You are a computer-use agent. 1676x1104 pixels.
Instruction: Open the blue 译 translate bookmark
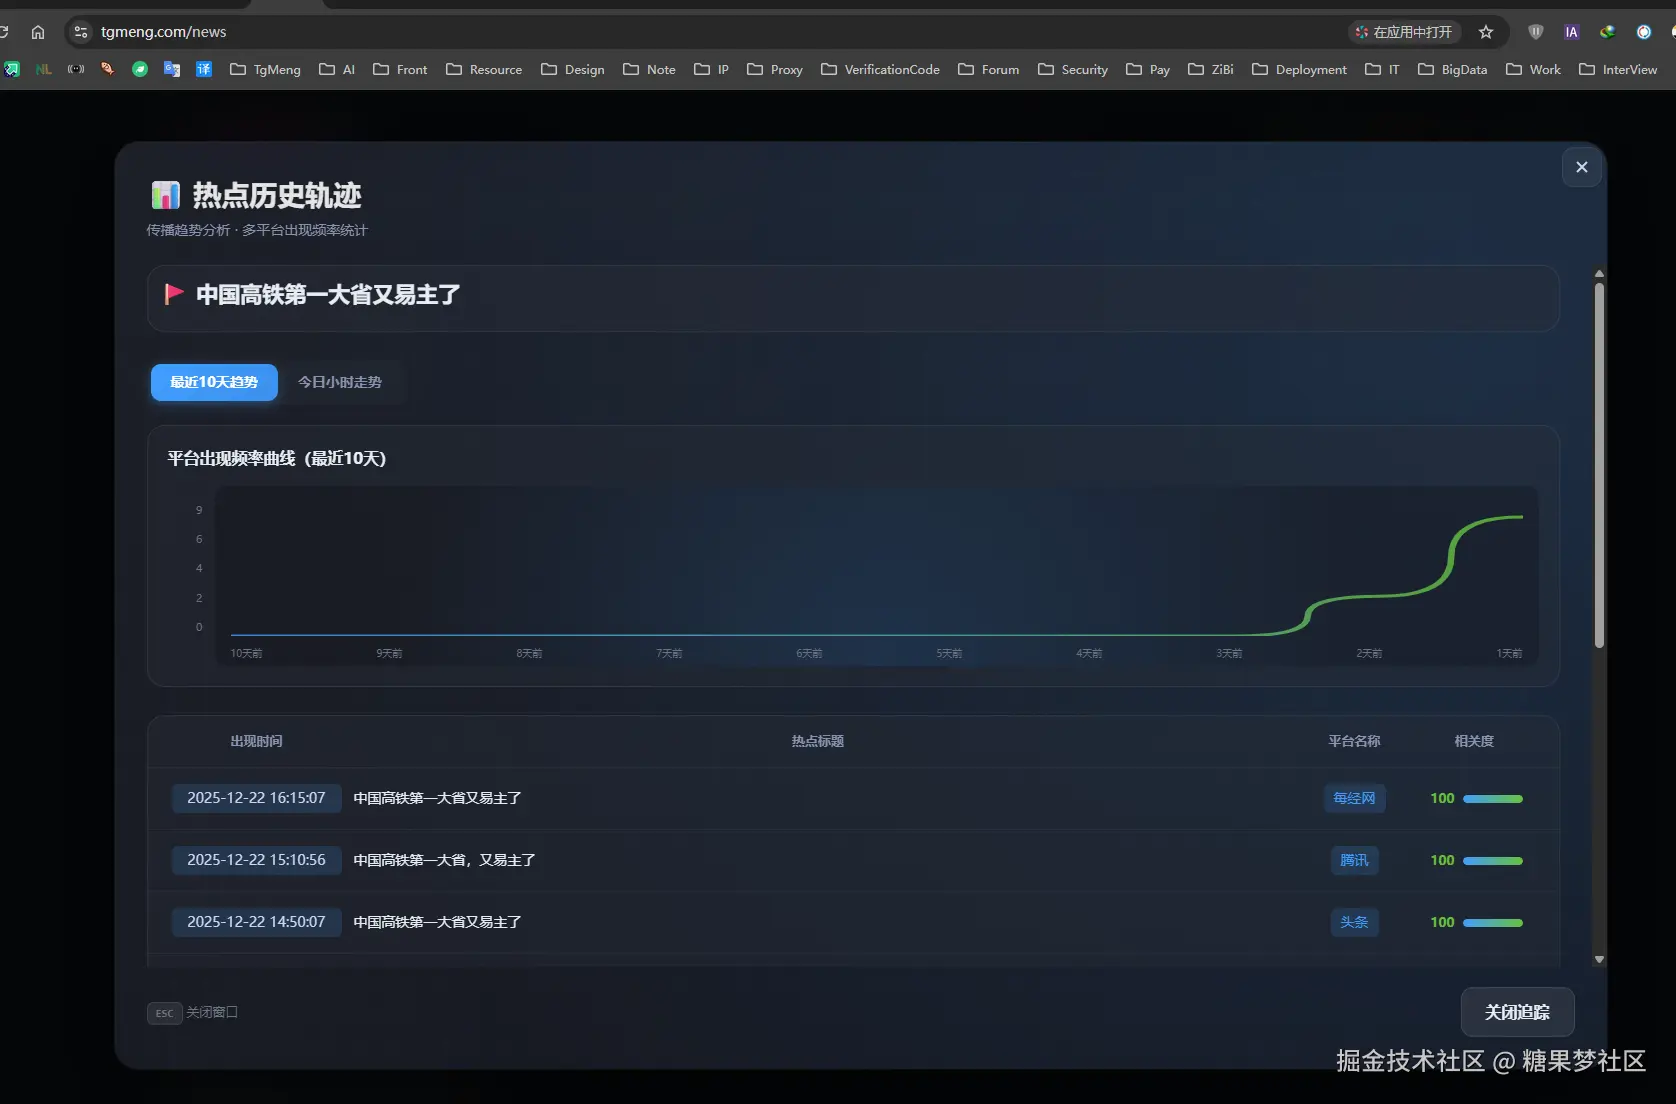coord(204,69)
